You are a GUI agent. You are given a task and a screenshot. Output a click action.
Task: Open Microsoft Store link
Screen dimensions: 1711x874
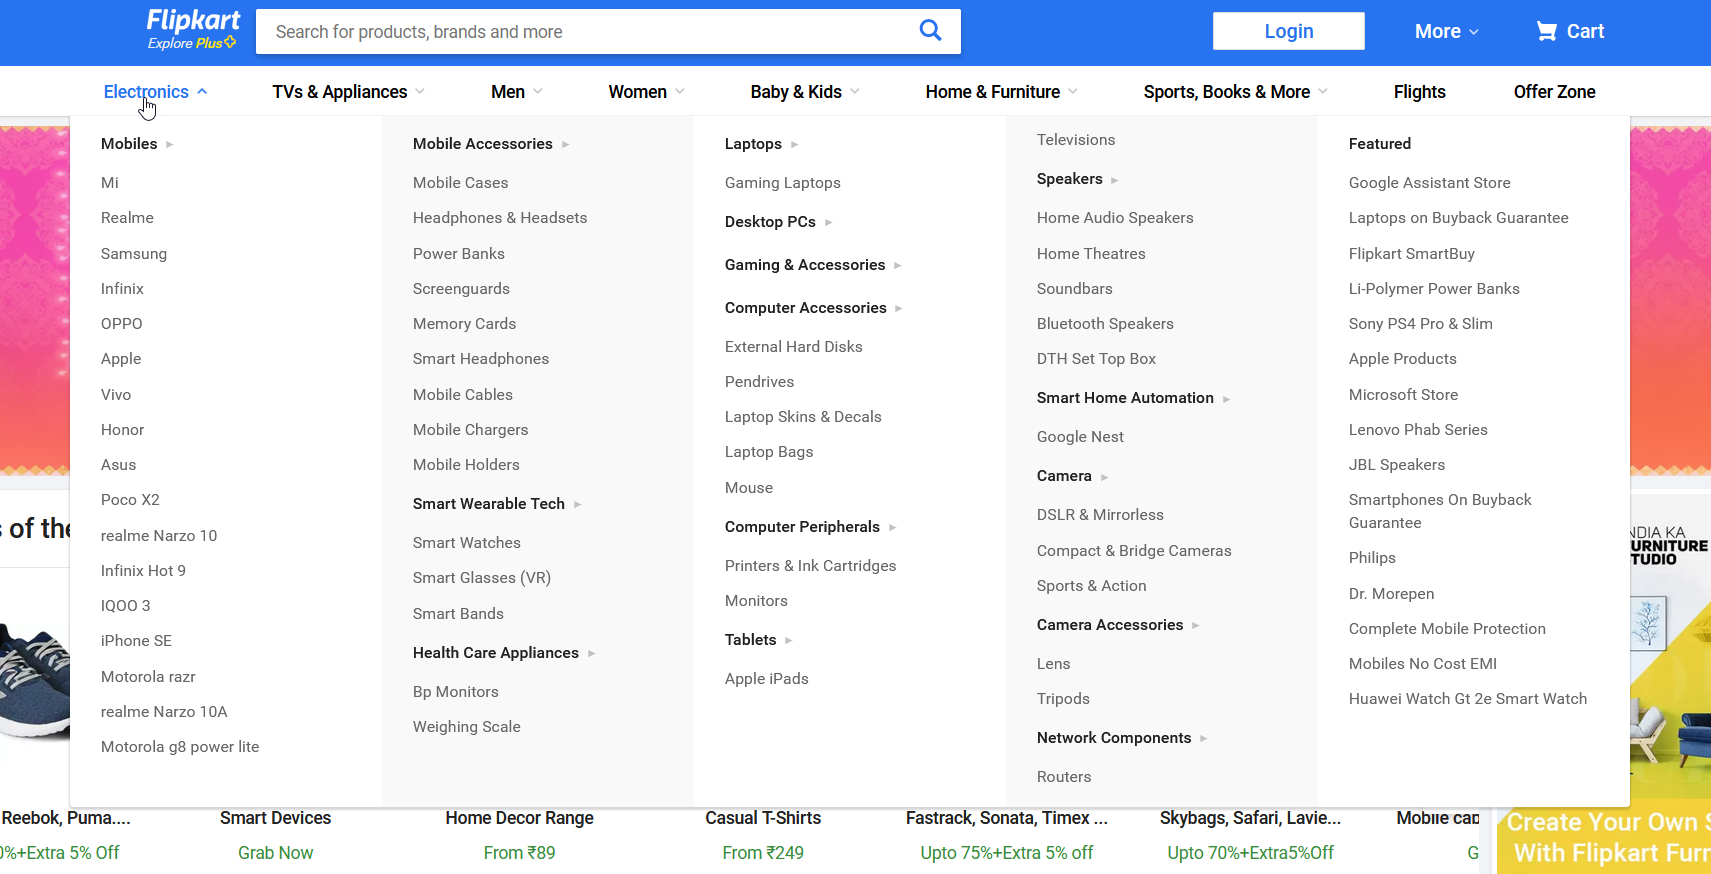(x=1403, y=395)
